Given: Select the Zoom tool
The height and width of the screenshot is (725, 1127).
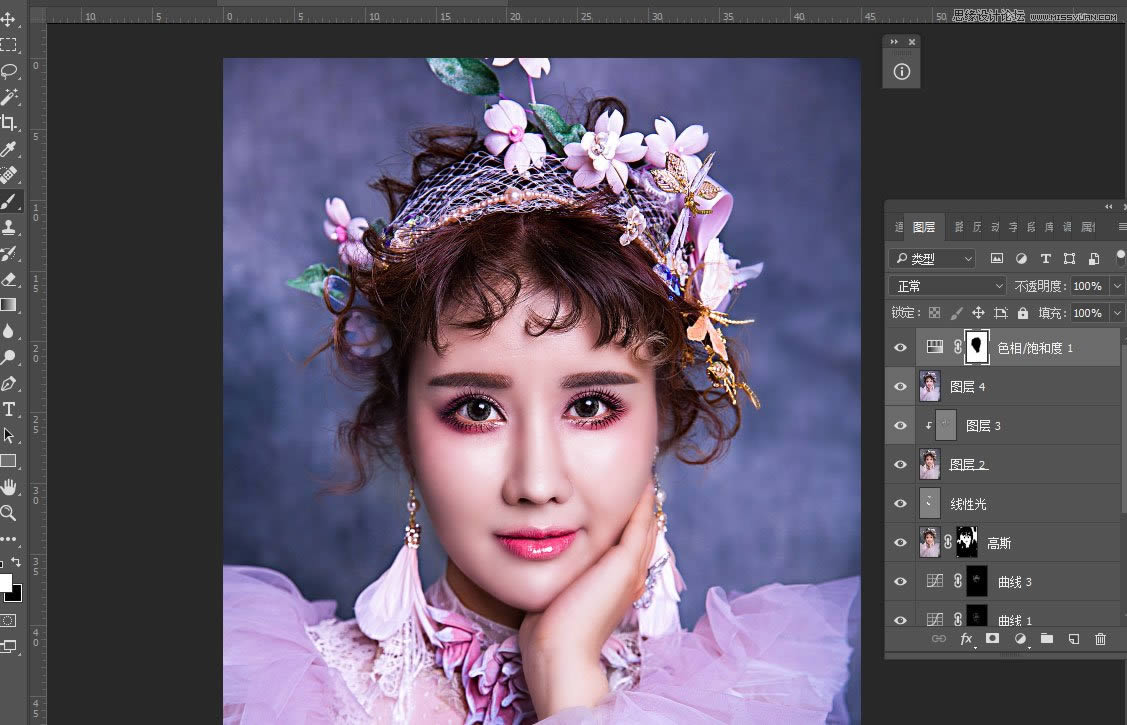Looking at the screenshot, I should (9, 513).
